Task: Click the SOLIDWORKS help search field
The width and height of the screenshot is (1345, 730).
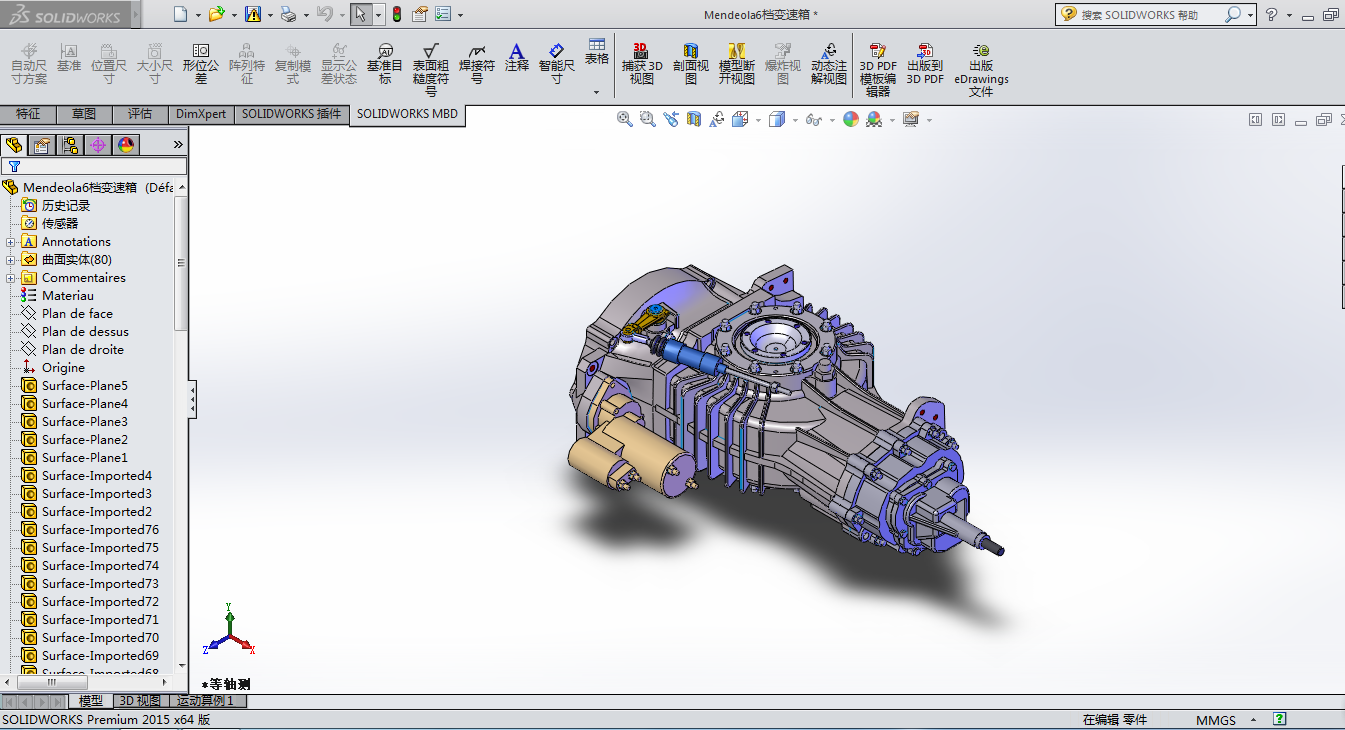Action: point(1150,15)
